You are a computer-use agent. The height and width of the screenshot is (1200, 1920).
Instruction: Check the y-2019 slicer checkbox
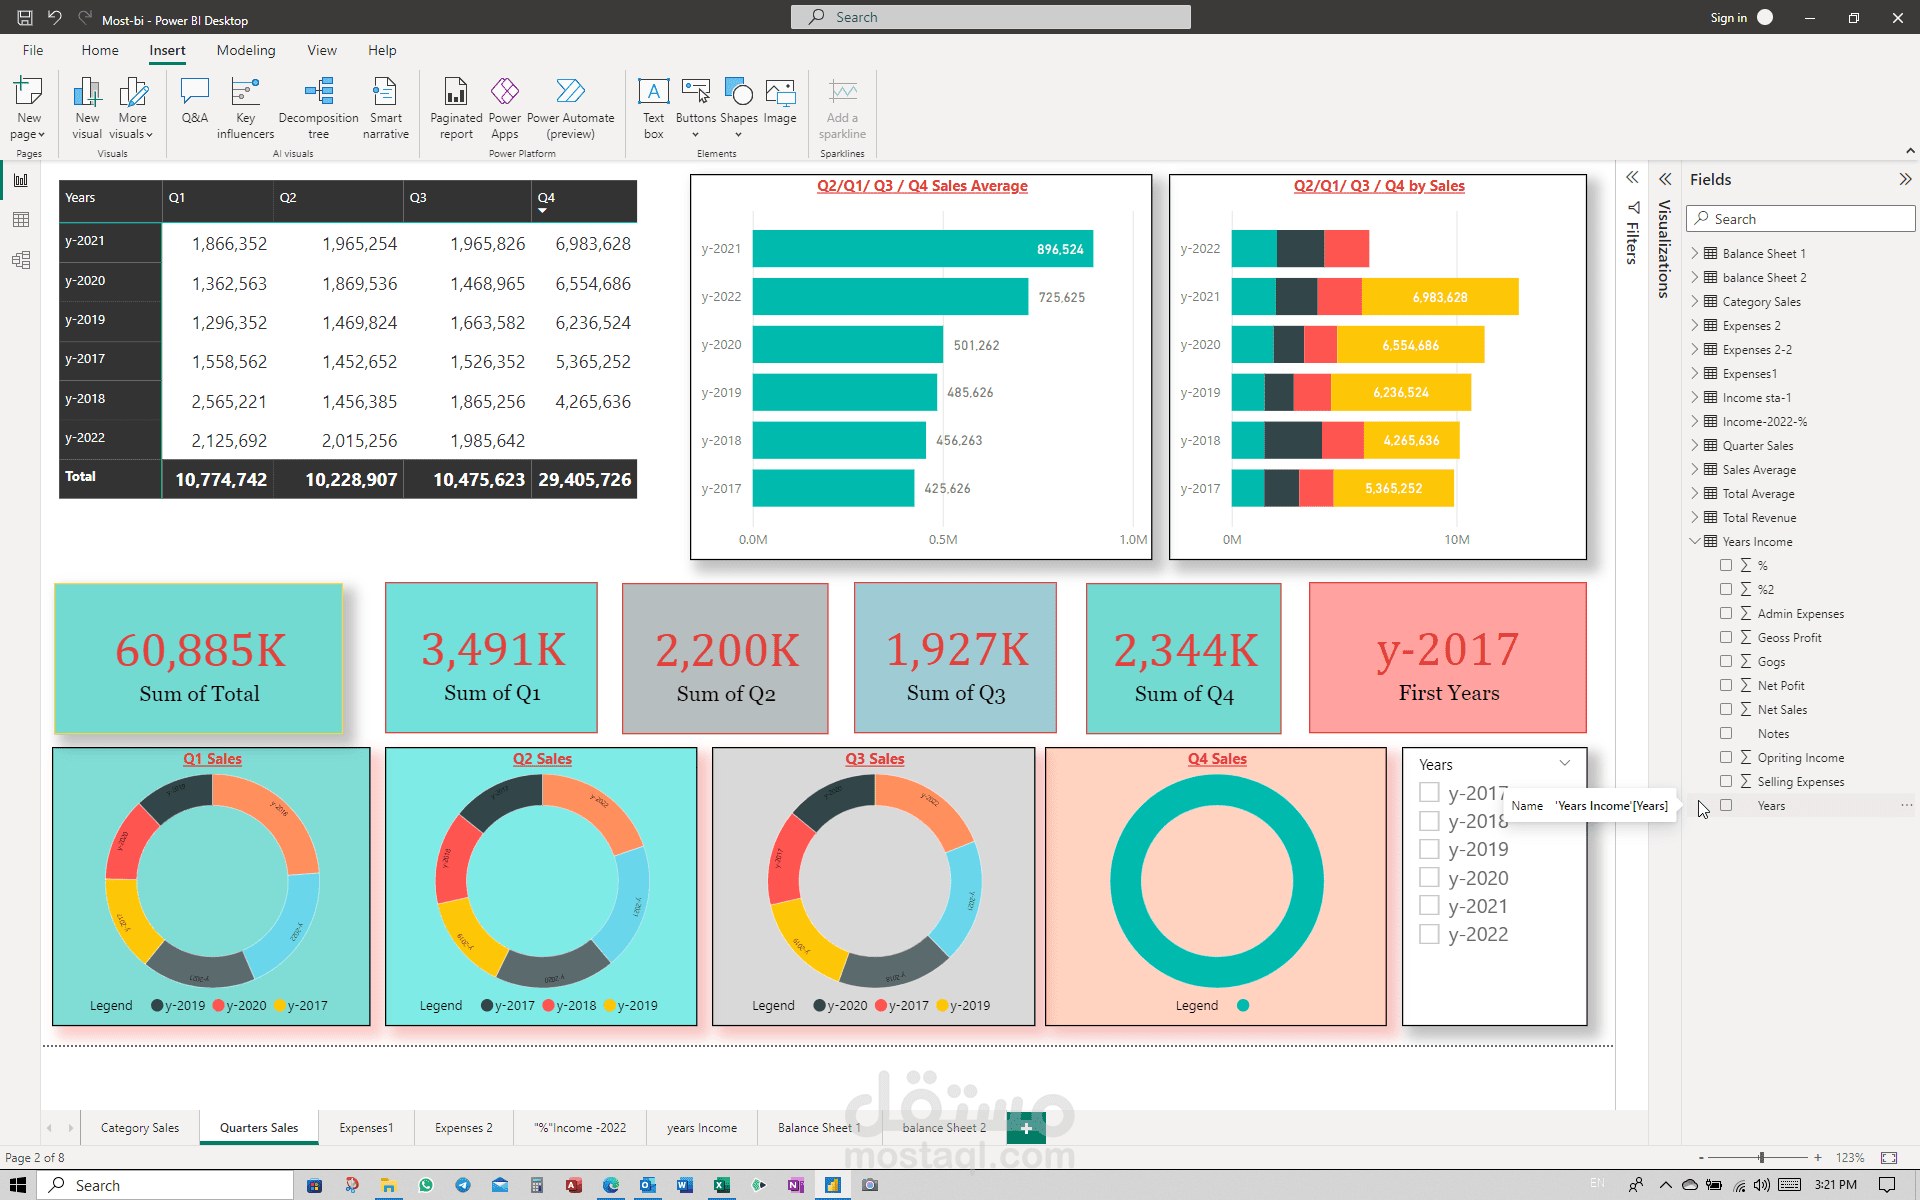click(x=1429, y=849)
